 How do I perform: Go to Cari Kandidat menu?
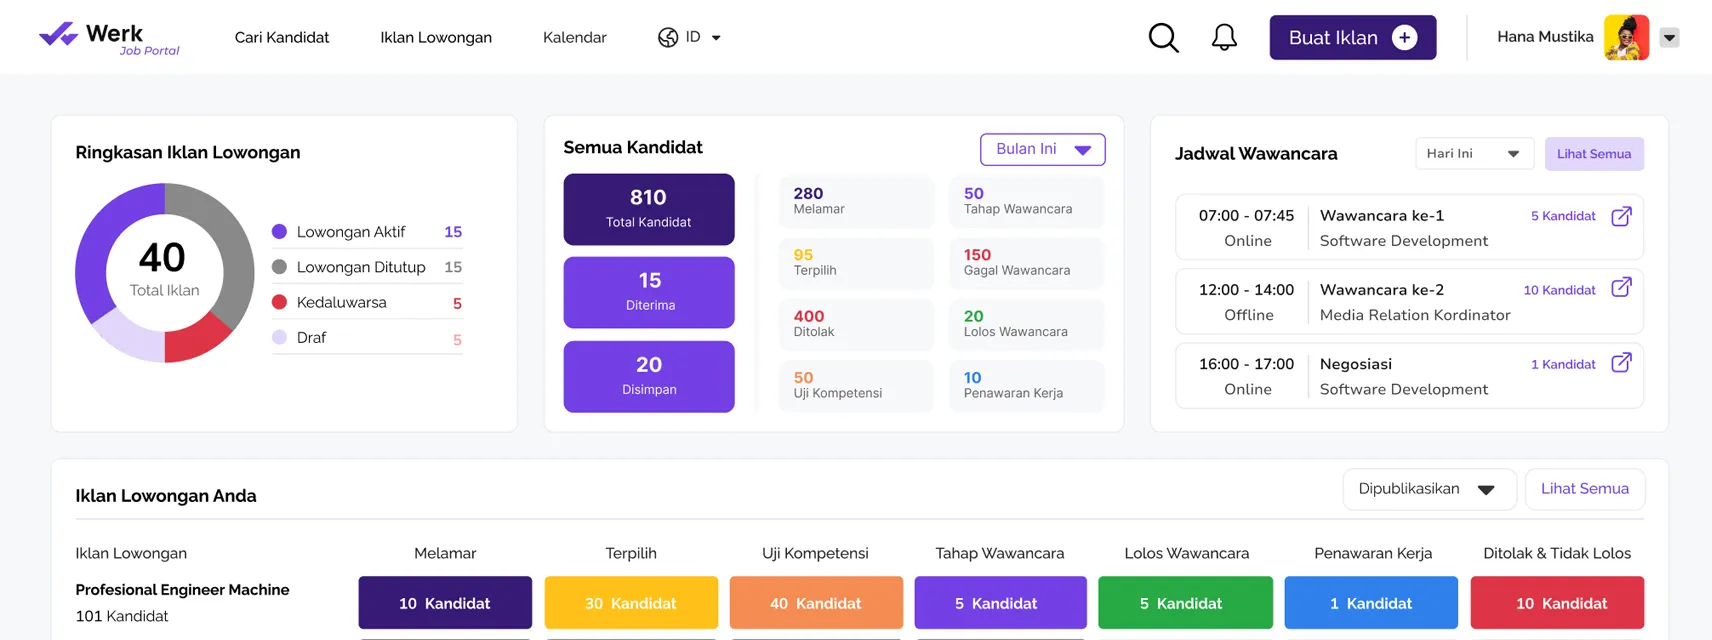[x=282, y=38]
